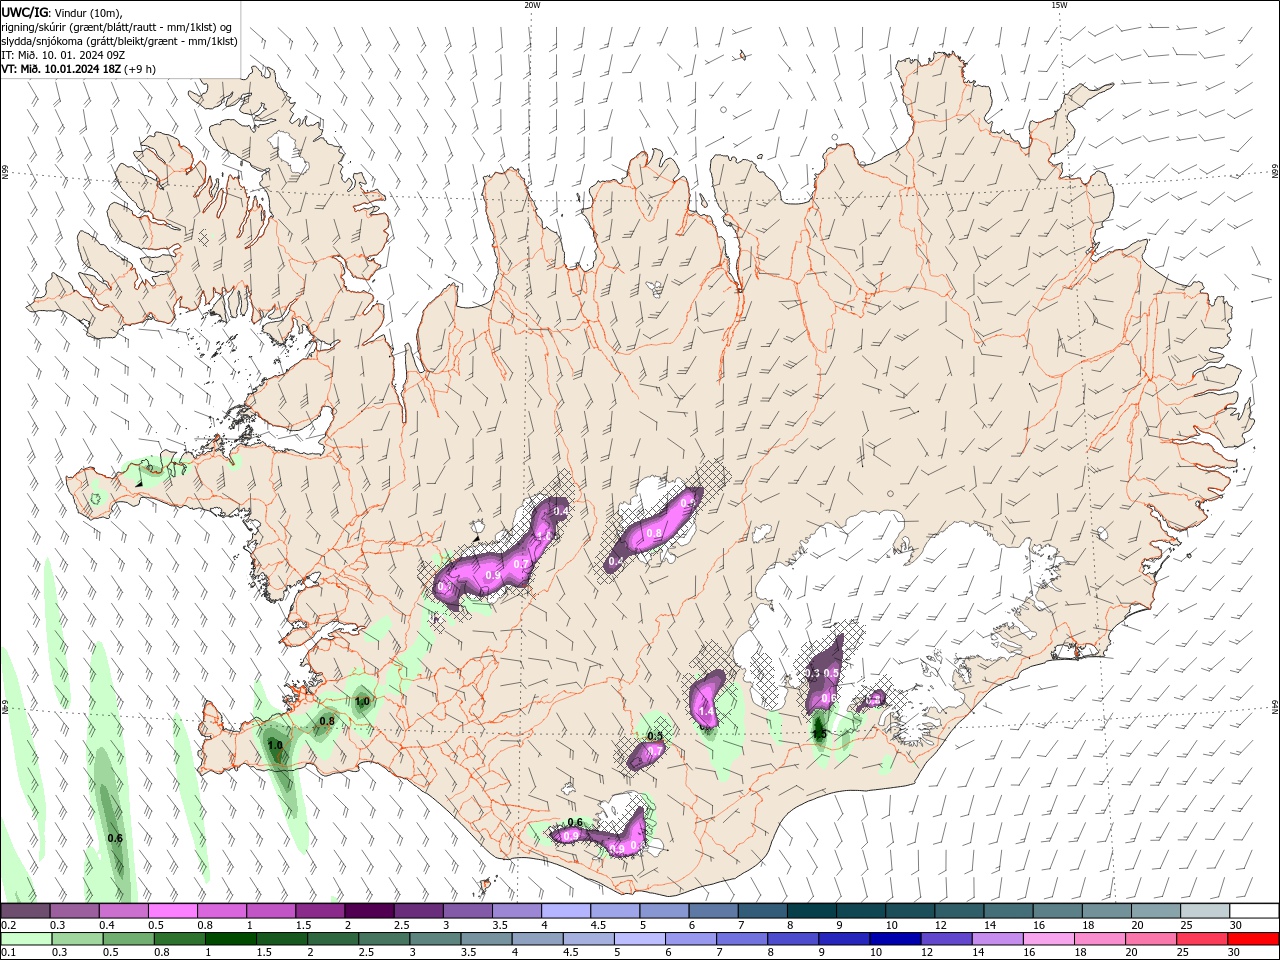Click the 'UWC/IG' title text
This screenshot has width=1280, height=960.
click(24, 12)
